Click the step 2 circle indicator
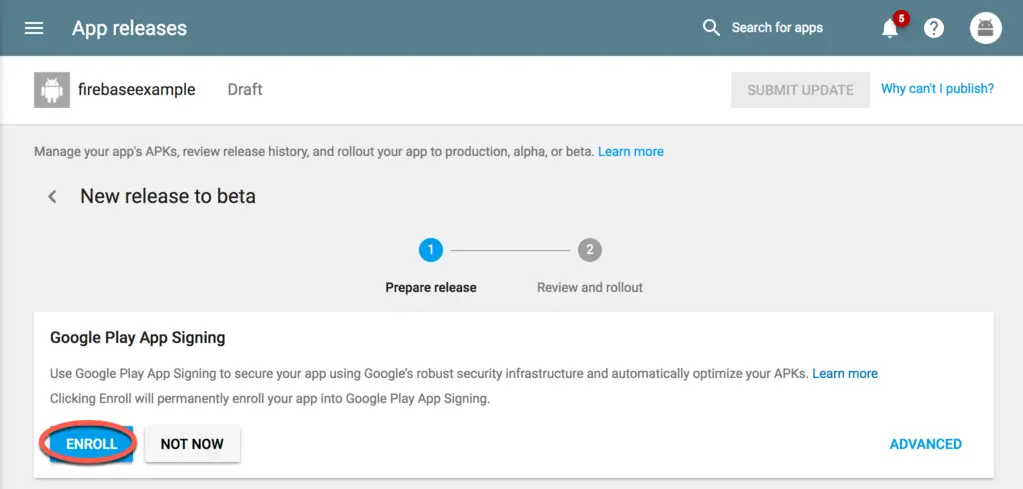The width and height of the screenshot is (1023, 489). click(x=589, y=250)
